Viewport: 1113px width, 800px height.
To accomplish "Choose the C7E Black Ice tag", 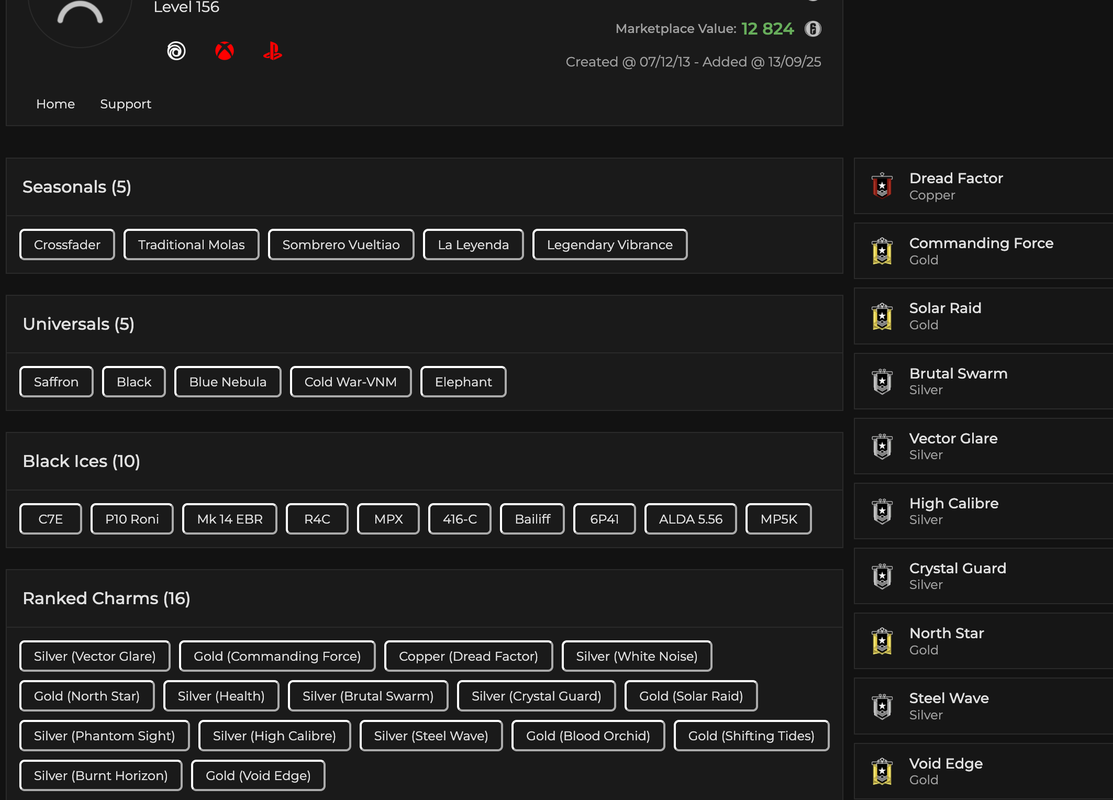I will [50, 519].
